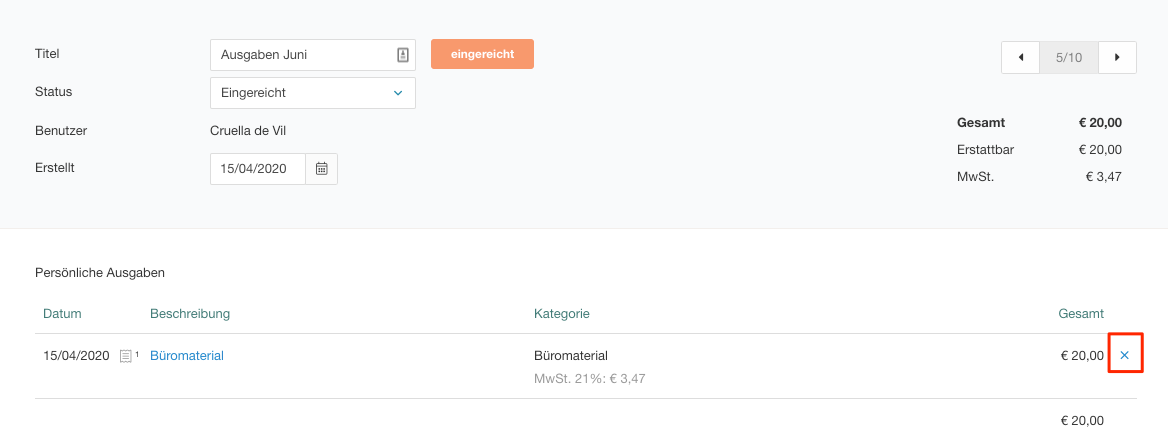This screenshot has width=1168, height=443.
Task: Click the receipt attachment icon beside Büromaterial
Action: click(x=126, y=356)
